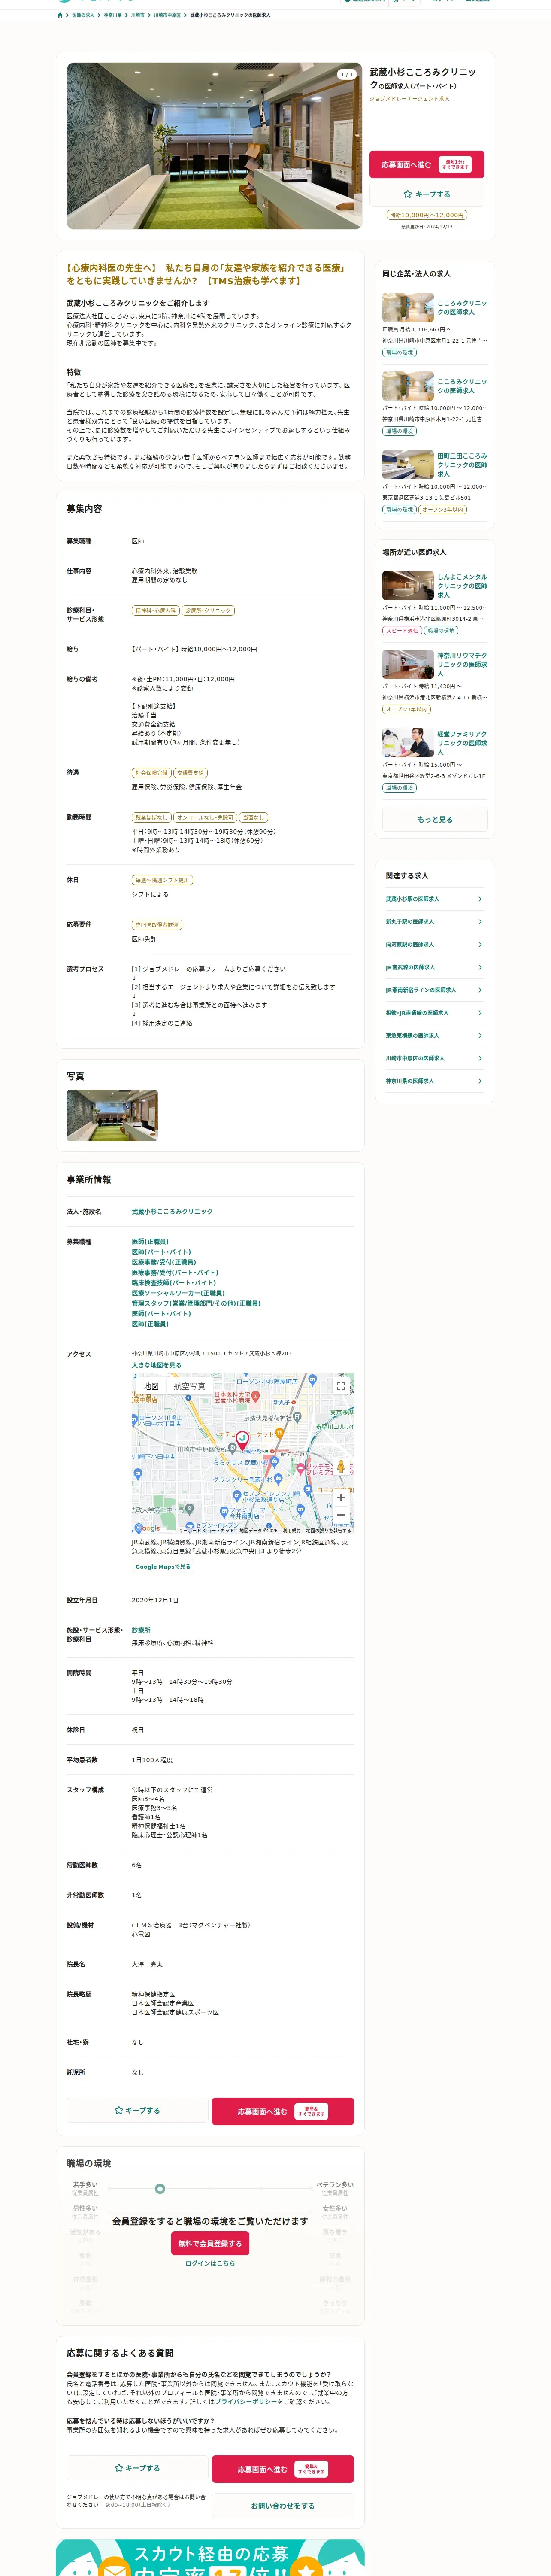This screenshot has width=551, height=2576.
Task: Click the 毎週〜隔週シフト提出 tag
Action: [162, 880]
